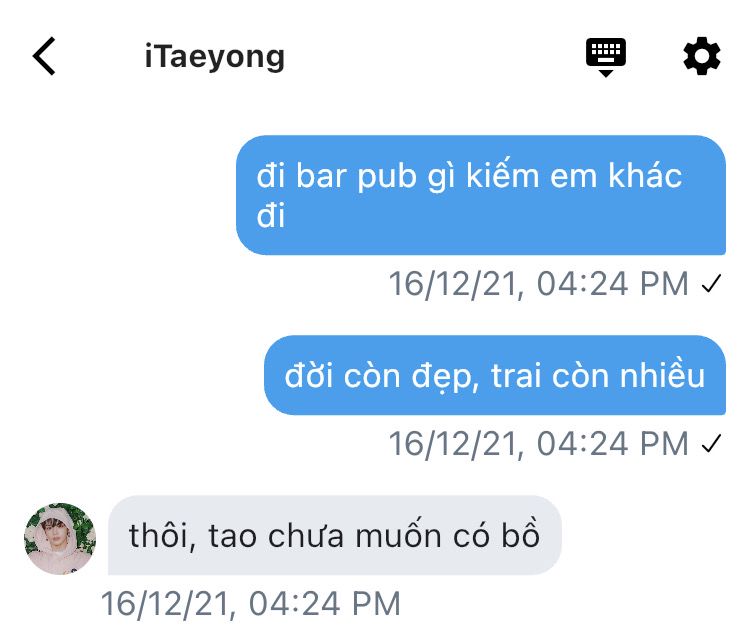Tap the timestamp under the gray received message
750x631 pixels.
[251, 603]
